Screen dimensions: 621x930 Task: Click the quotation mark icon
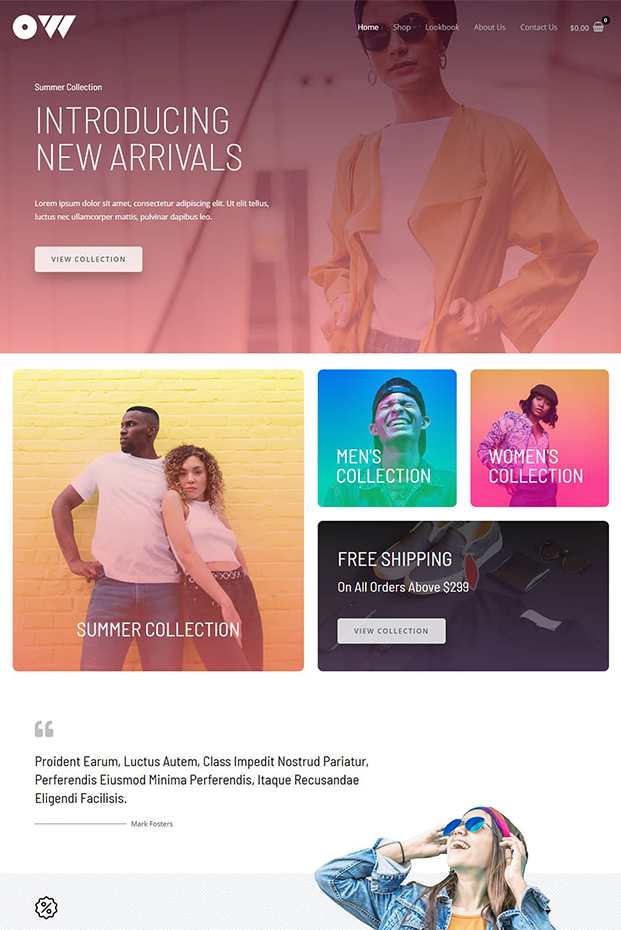pos(44,728)
